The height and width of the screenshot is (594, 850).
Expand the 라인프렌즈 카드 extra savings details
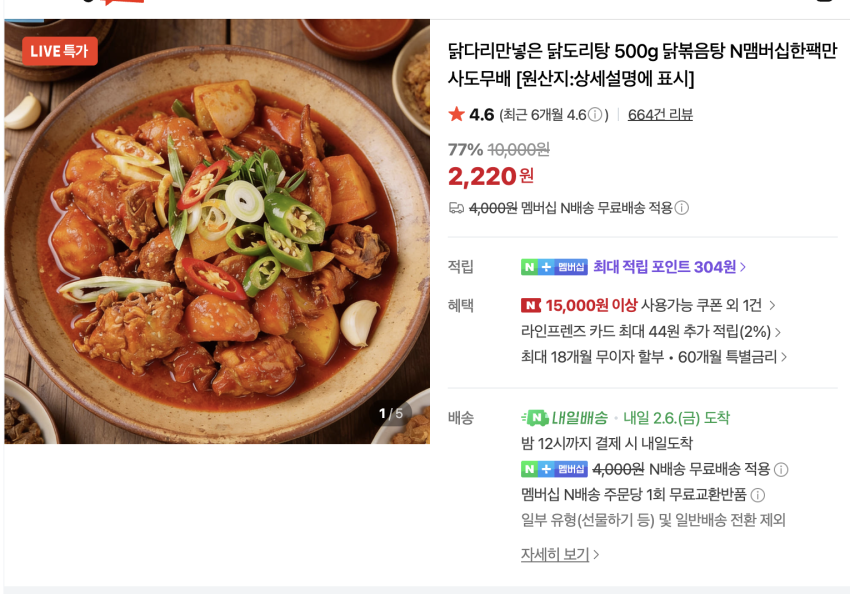[650, 333]
